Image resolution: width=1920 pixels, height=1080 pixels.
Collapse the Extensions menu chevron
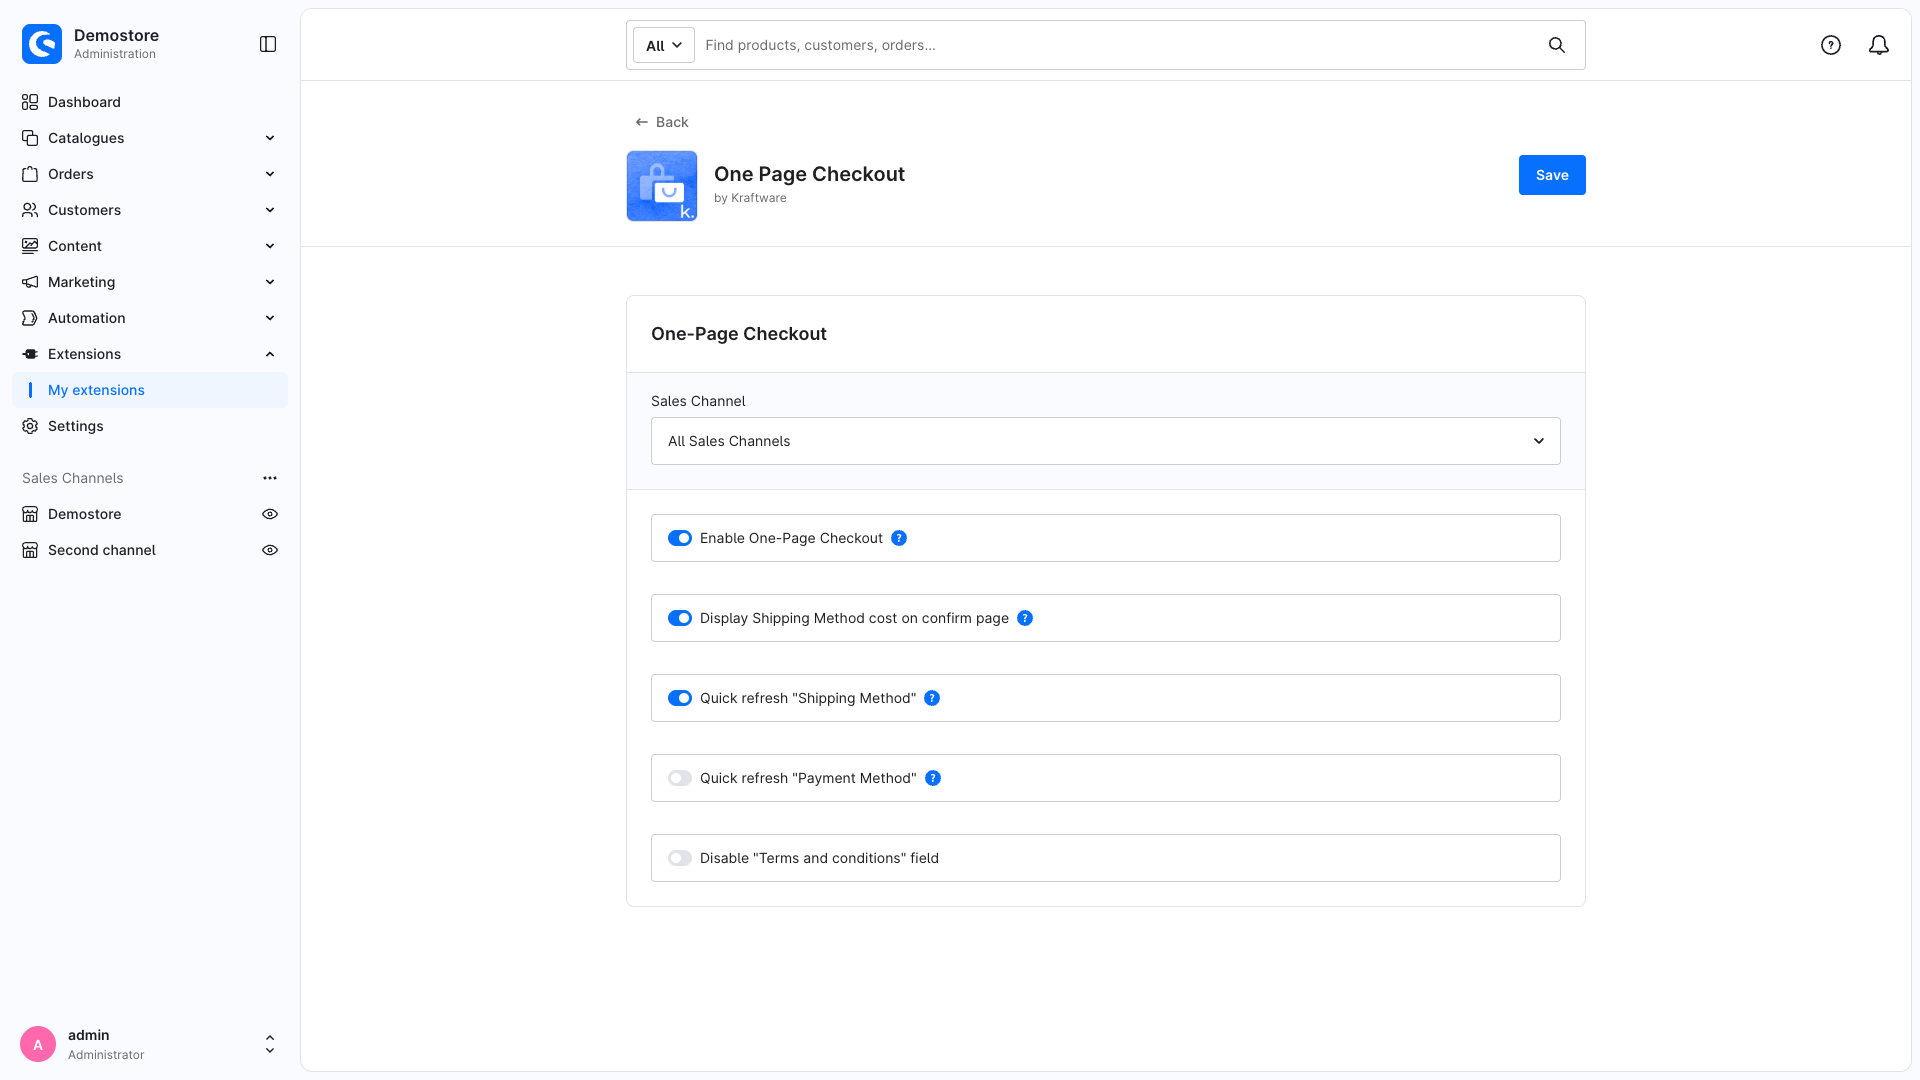pyautogui.click(x=270, y=354)
